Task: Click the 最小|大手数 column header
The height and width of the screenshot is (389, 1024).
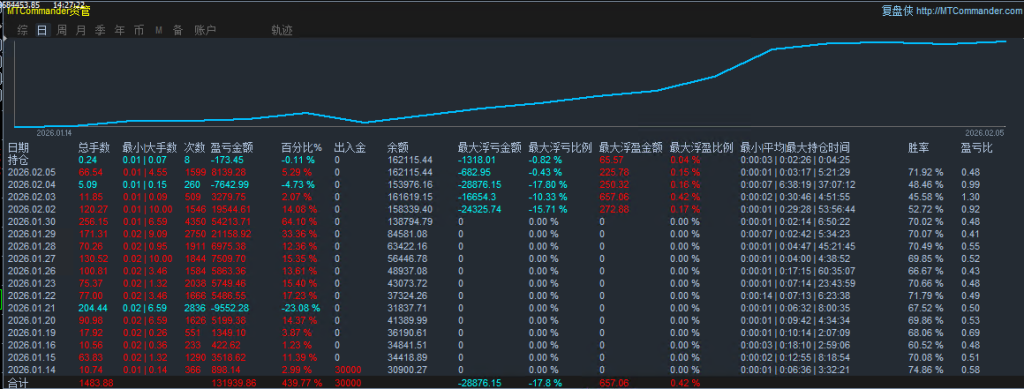Action: [150, 148]
